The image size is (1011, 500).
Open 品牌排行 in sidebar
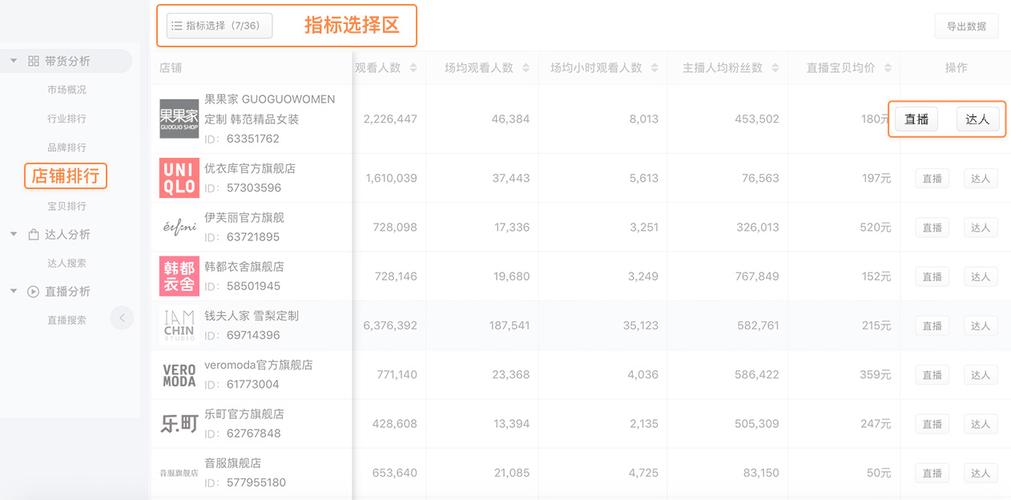tap(66, 148)
